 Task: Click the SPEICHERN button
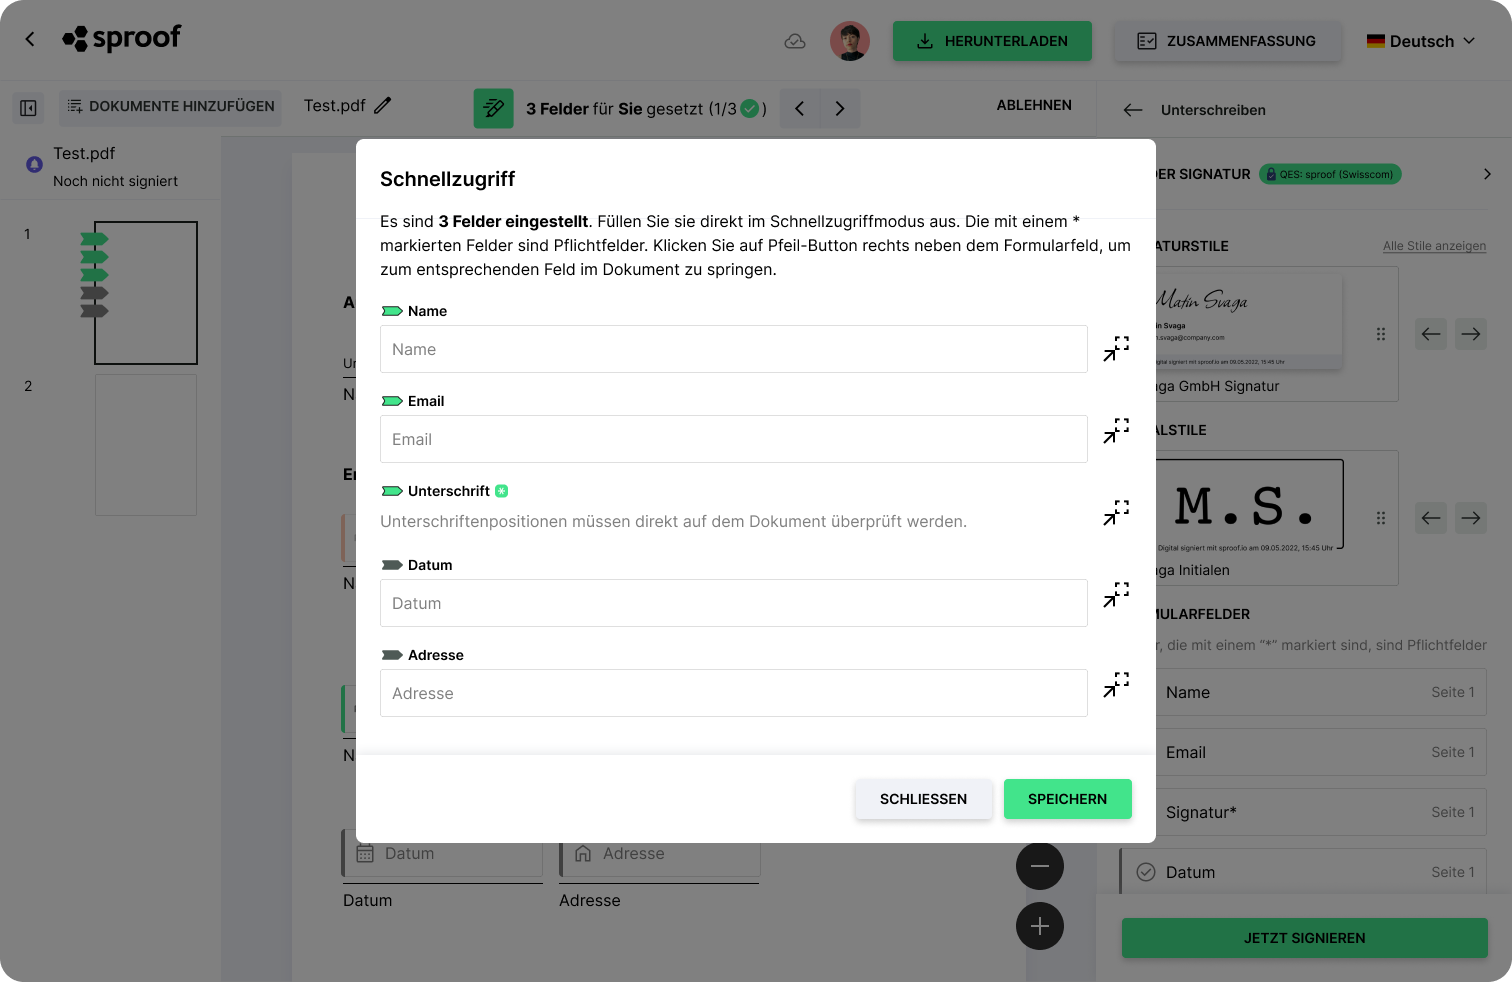click(1068, 799)
